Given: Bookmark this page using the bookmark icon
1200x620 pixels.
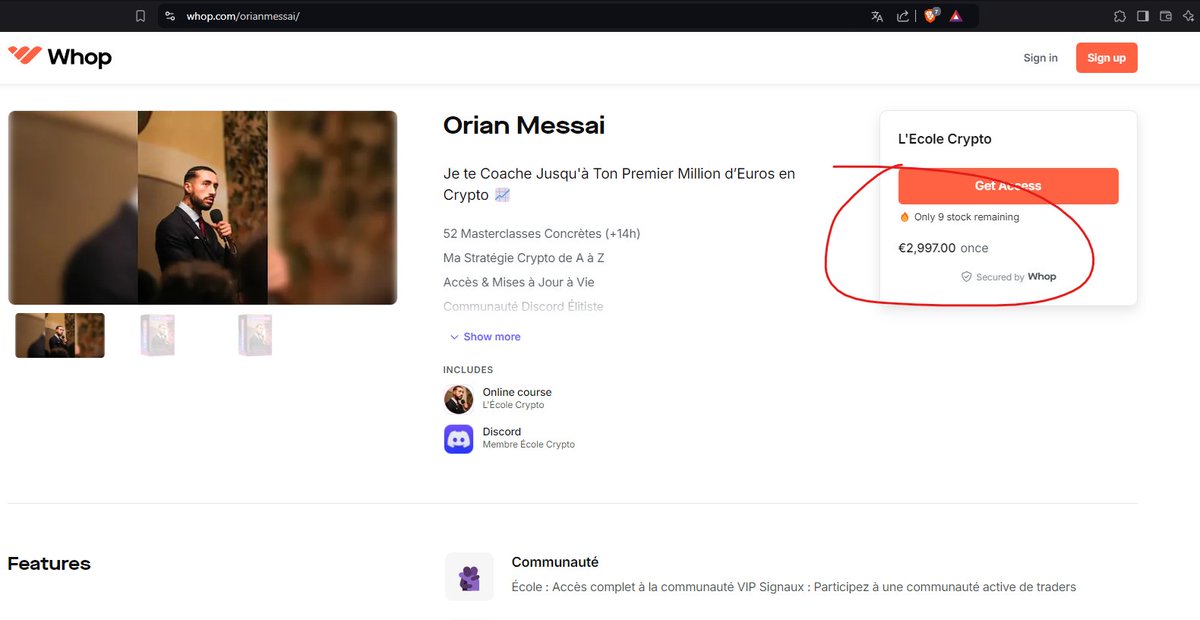Looking at the screenshot, I should [140, 16].
